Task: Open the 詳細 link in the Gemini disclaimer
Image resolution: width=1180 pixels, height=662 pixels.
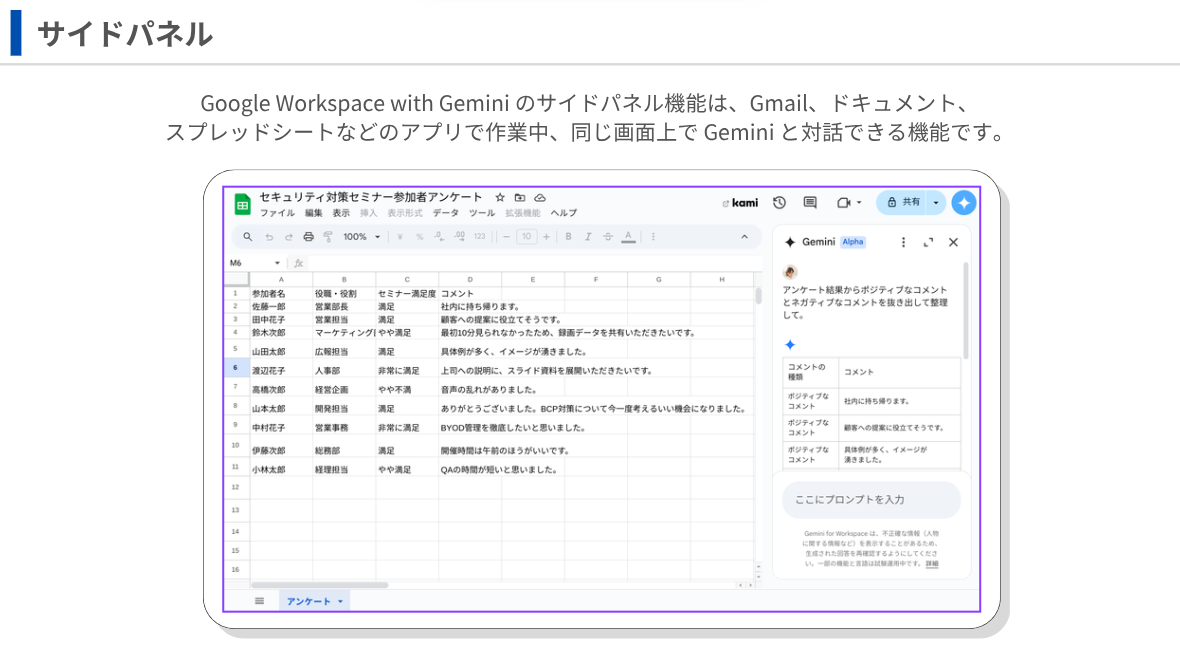Action: 932,563
